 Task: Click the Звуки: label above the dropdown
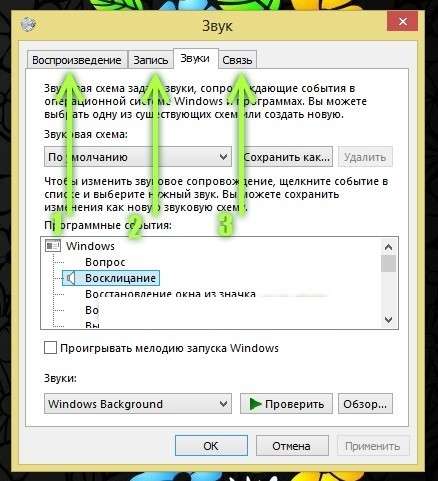point(60,378)
